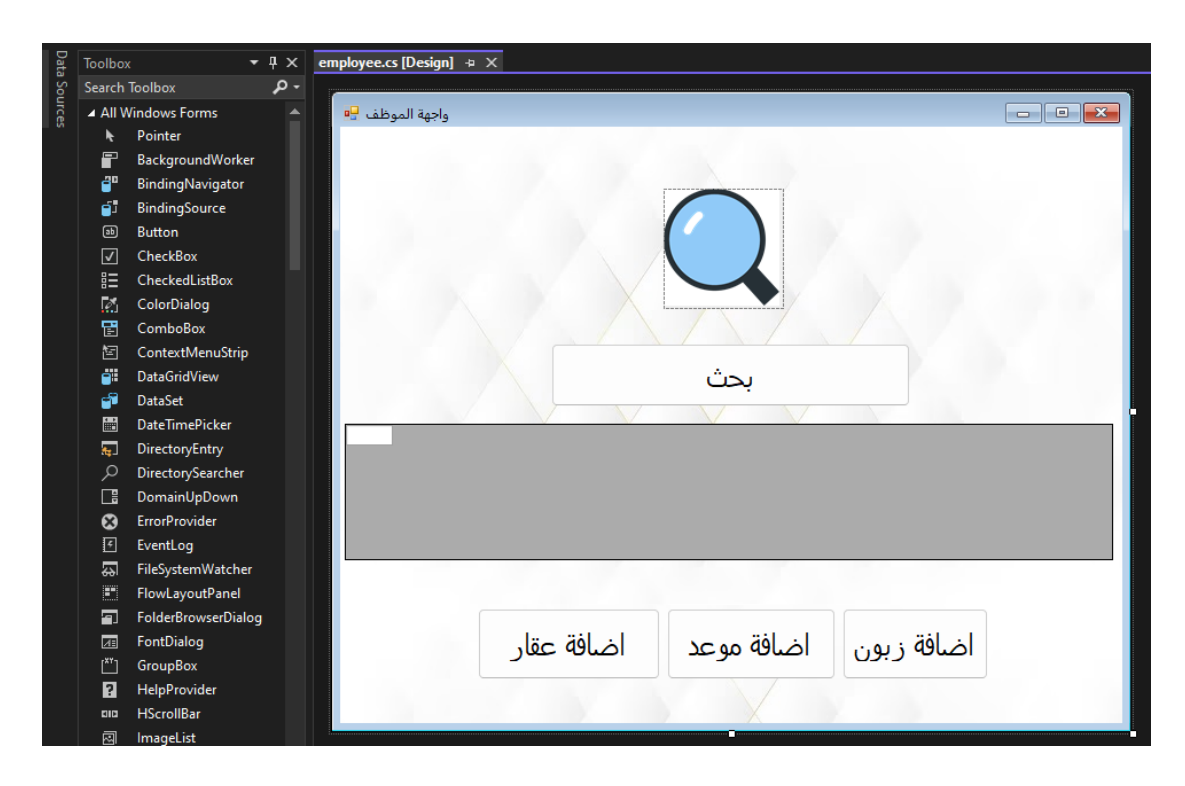
Task: Choose the HelpProvider control icon
Action: click(x=110, y=690)
